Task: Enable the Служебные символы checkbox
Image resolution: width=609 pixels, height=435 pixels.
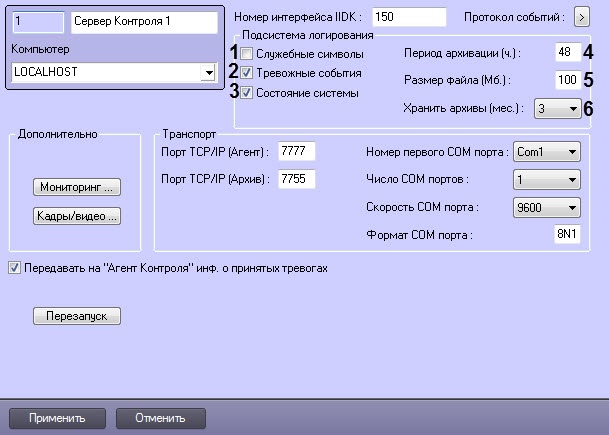Action: pyautogui.click(x=247, y=54)
